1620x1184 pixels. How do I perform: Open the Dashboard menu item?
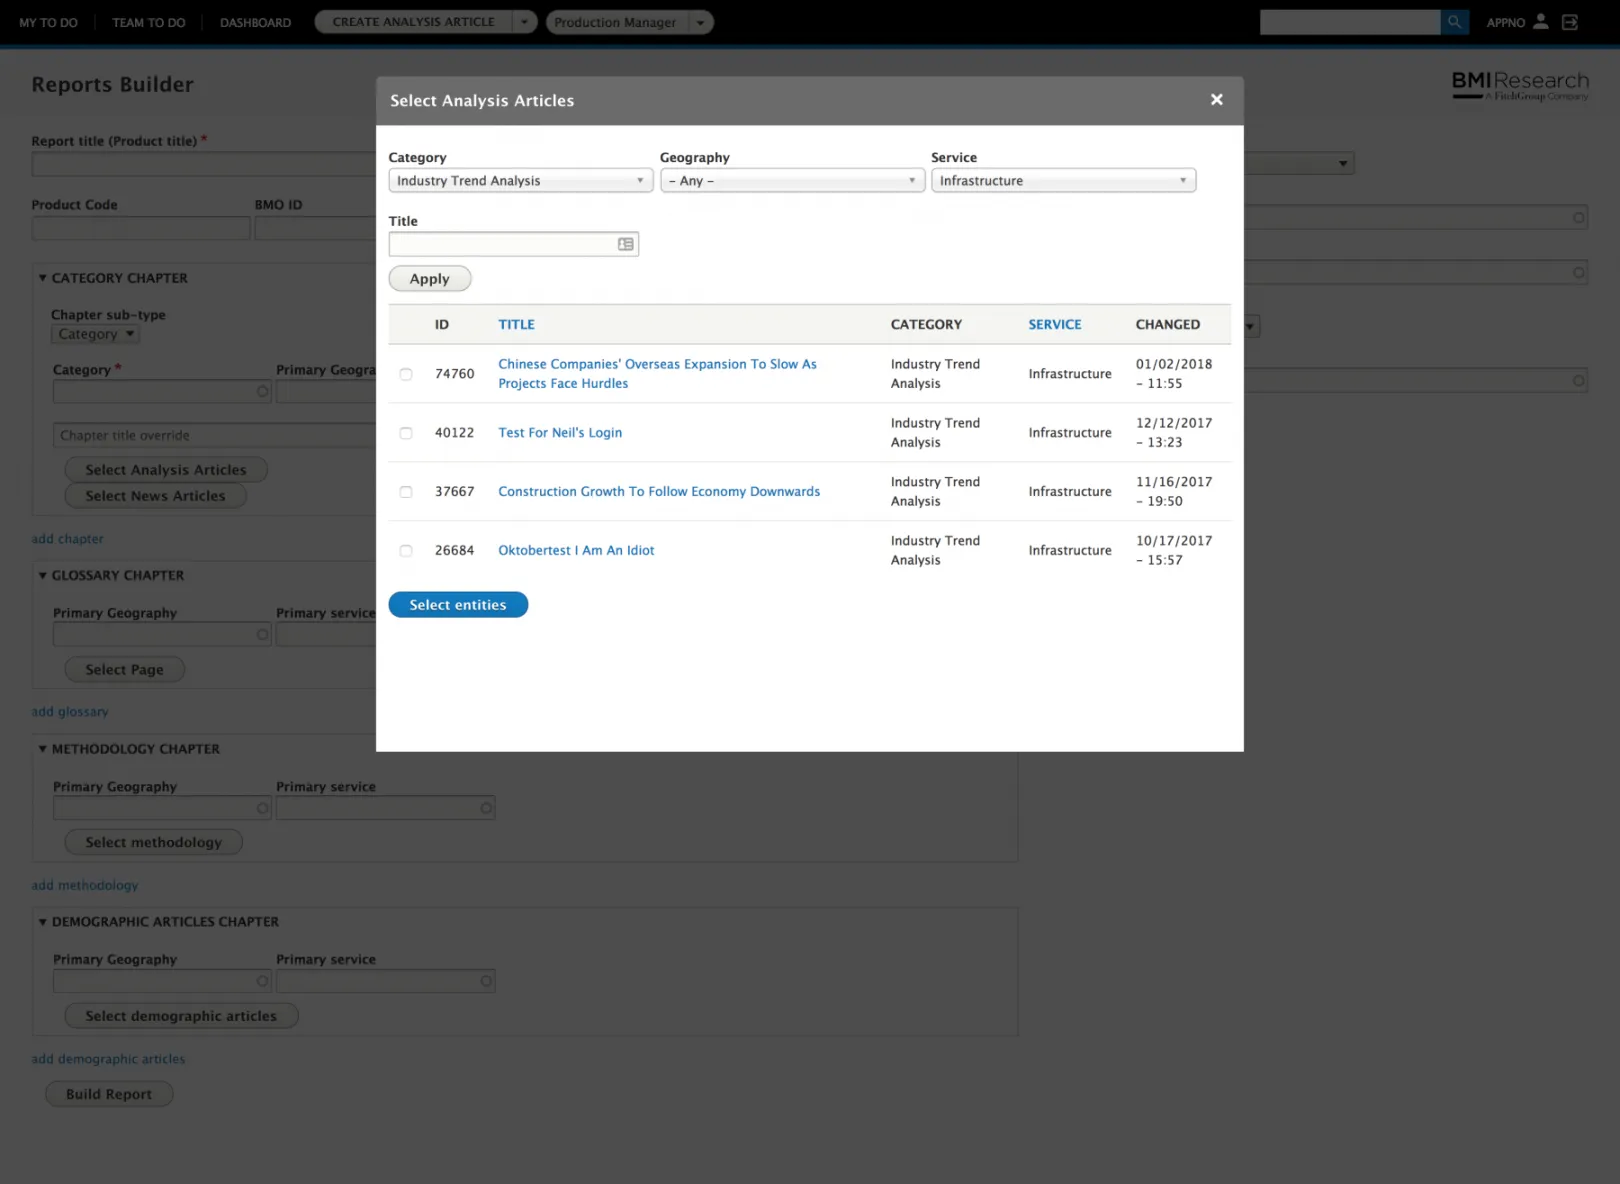(256, 22)
